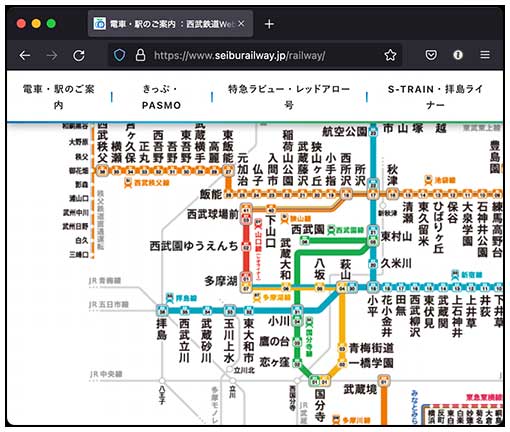
Task: Click 武蔵砂川 station label
Action: [206, 340]
